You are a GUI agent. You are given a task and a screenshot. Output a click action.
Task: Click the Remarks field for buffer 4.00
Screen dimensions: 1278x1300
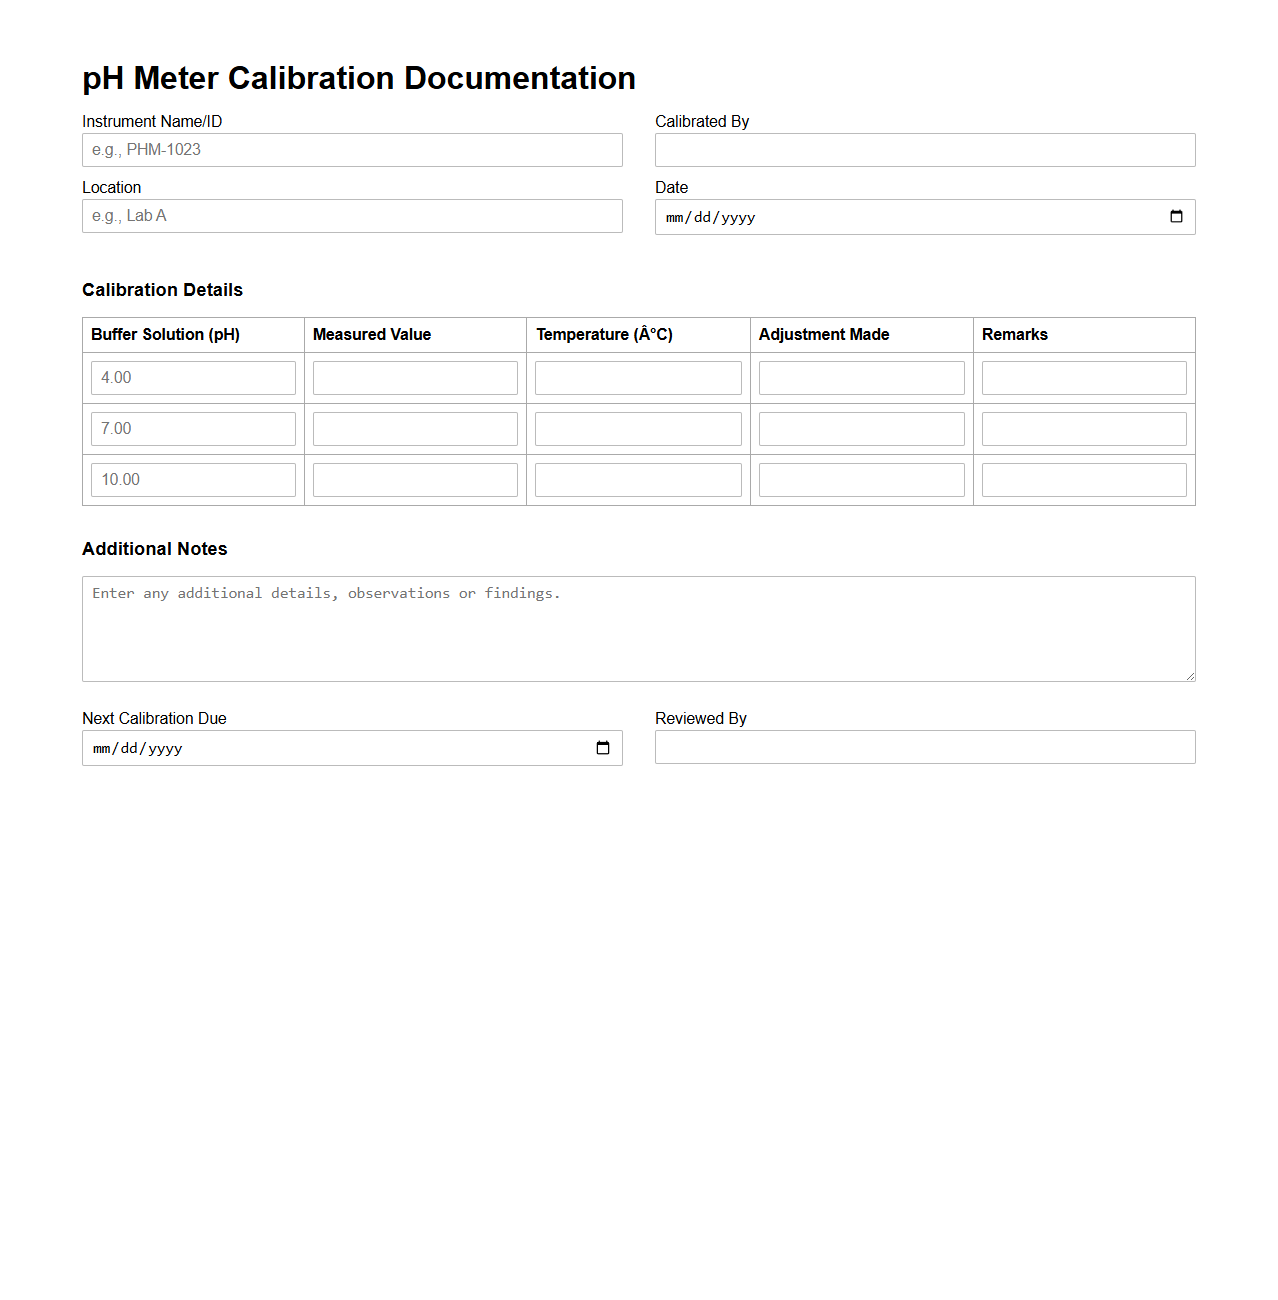1084,377
